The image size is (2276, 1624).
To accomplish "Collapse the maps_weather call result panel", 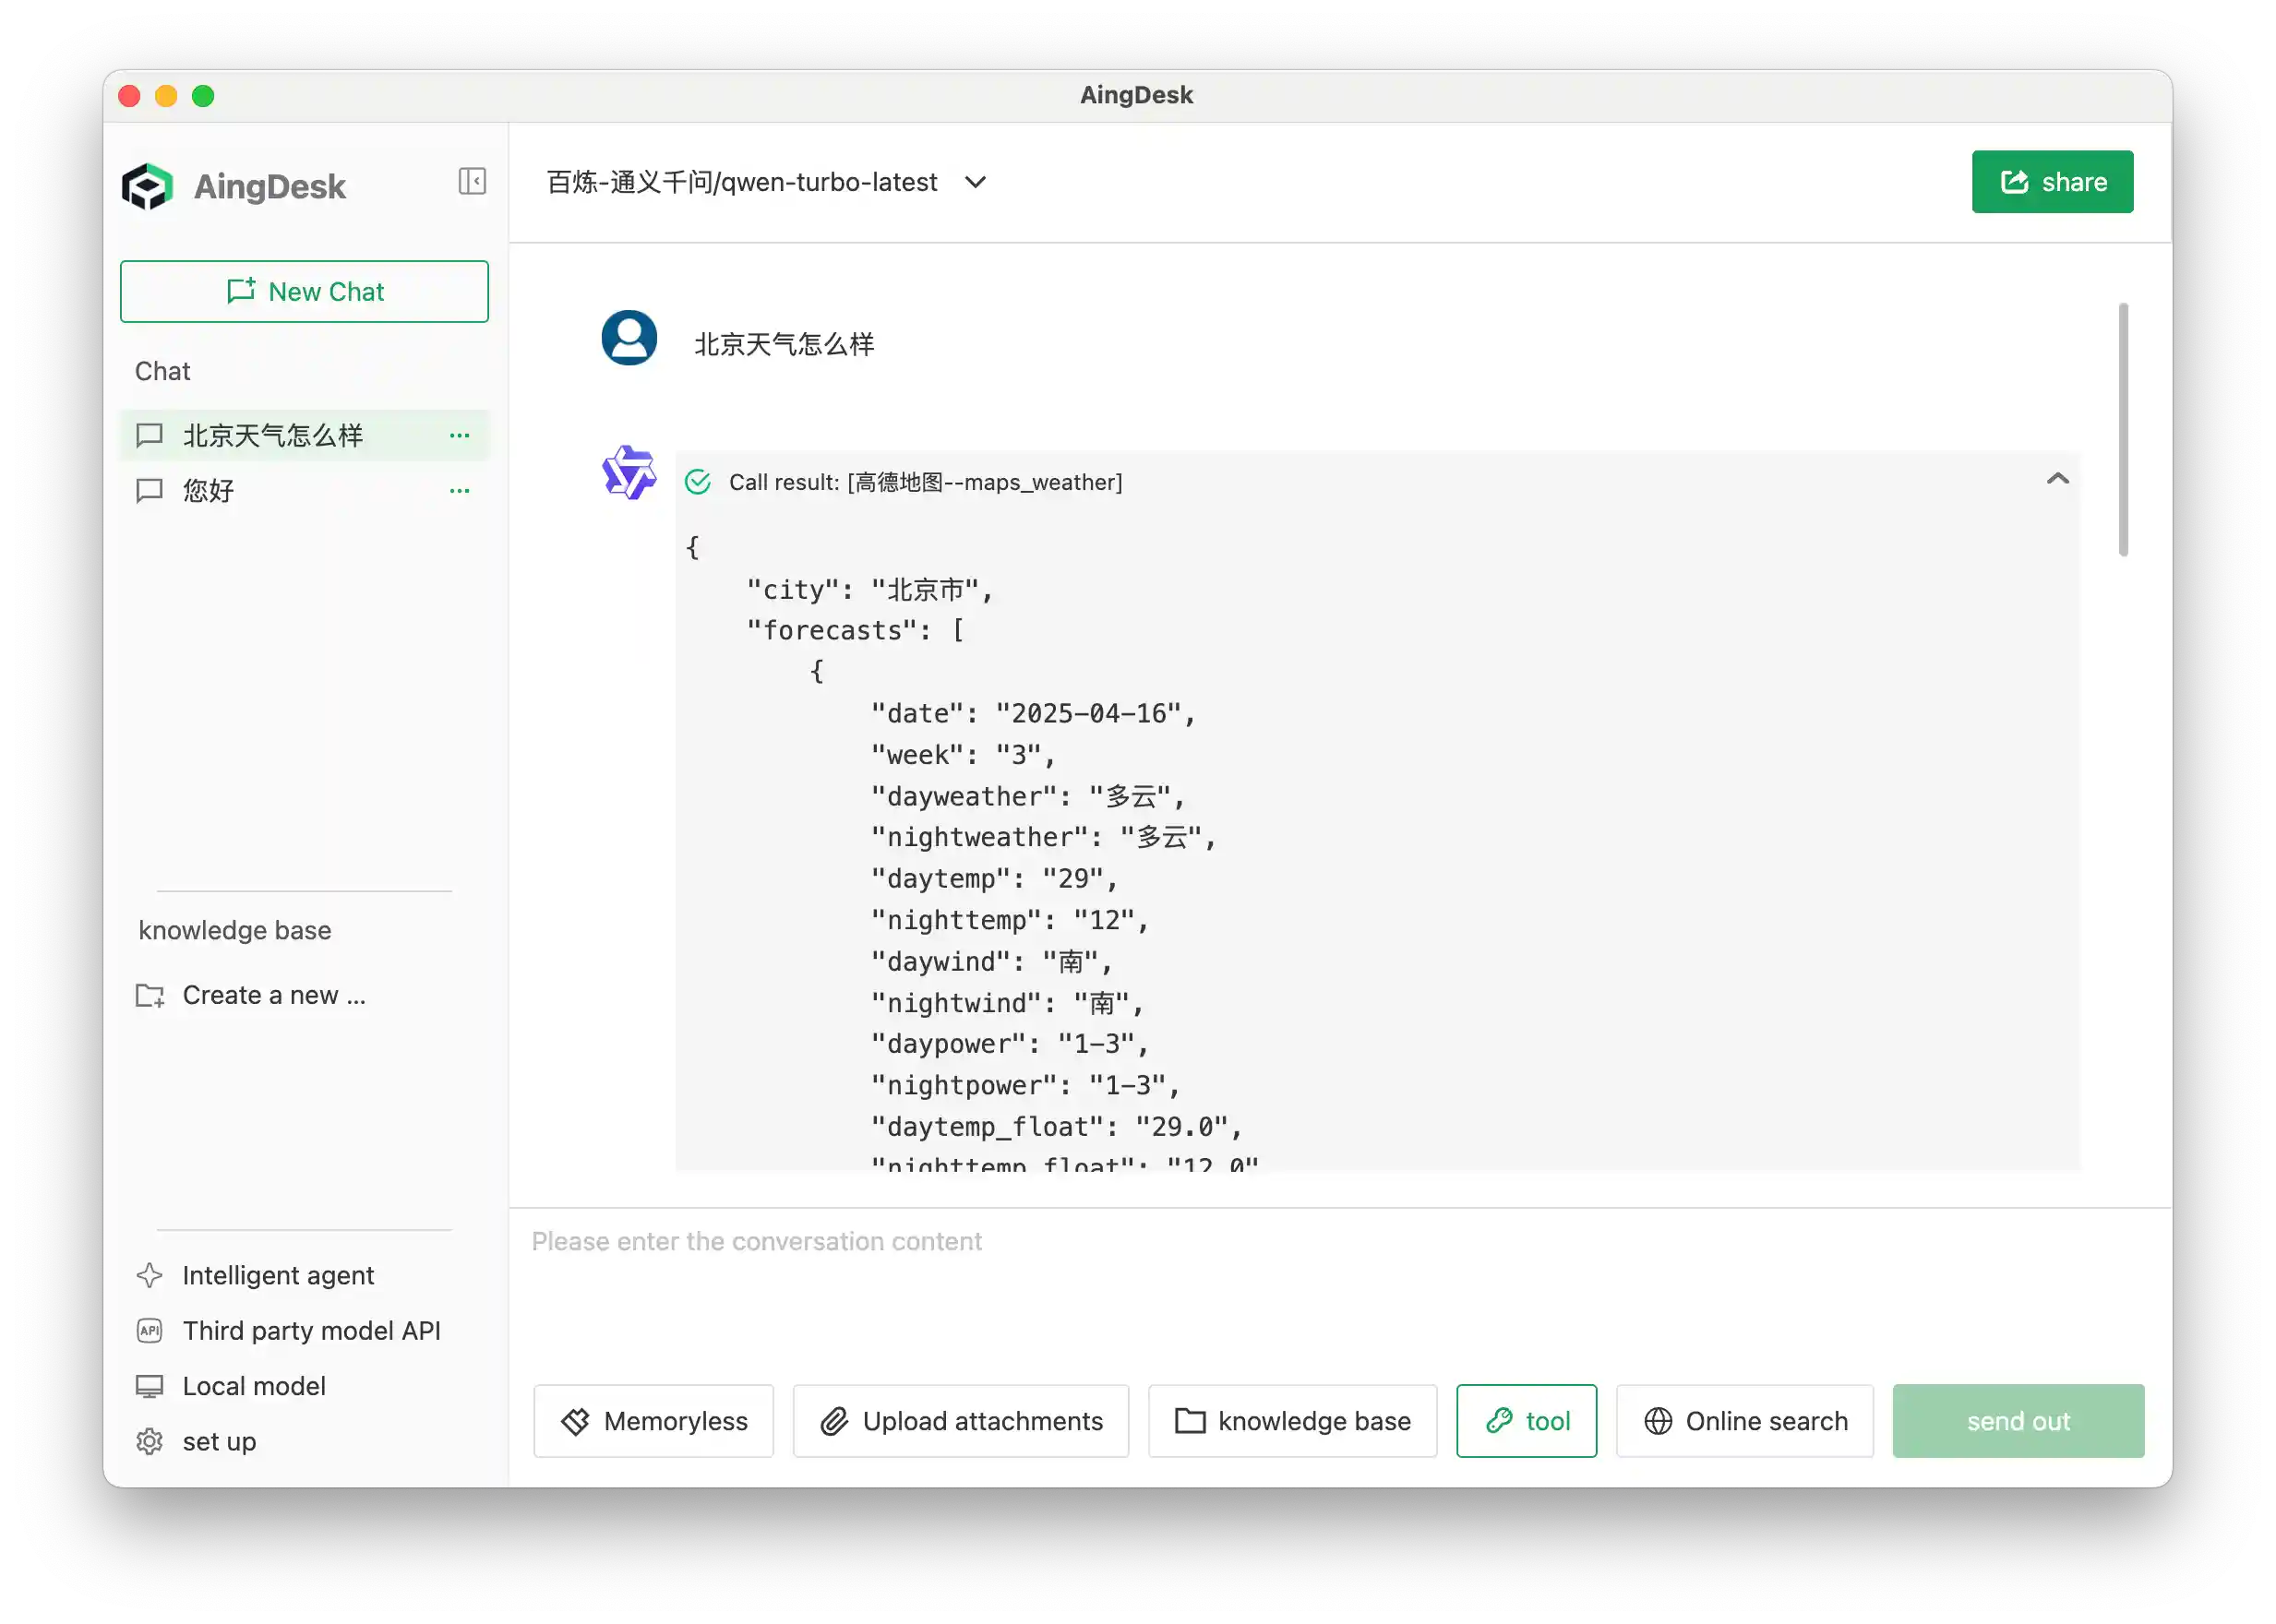I will [x=2057, y=479].
